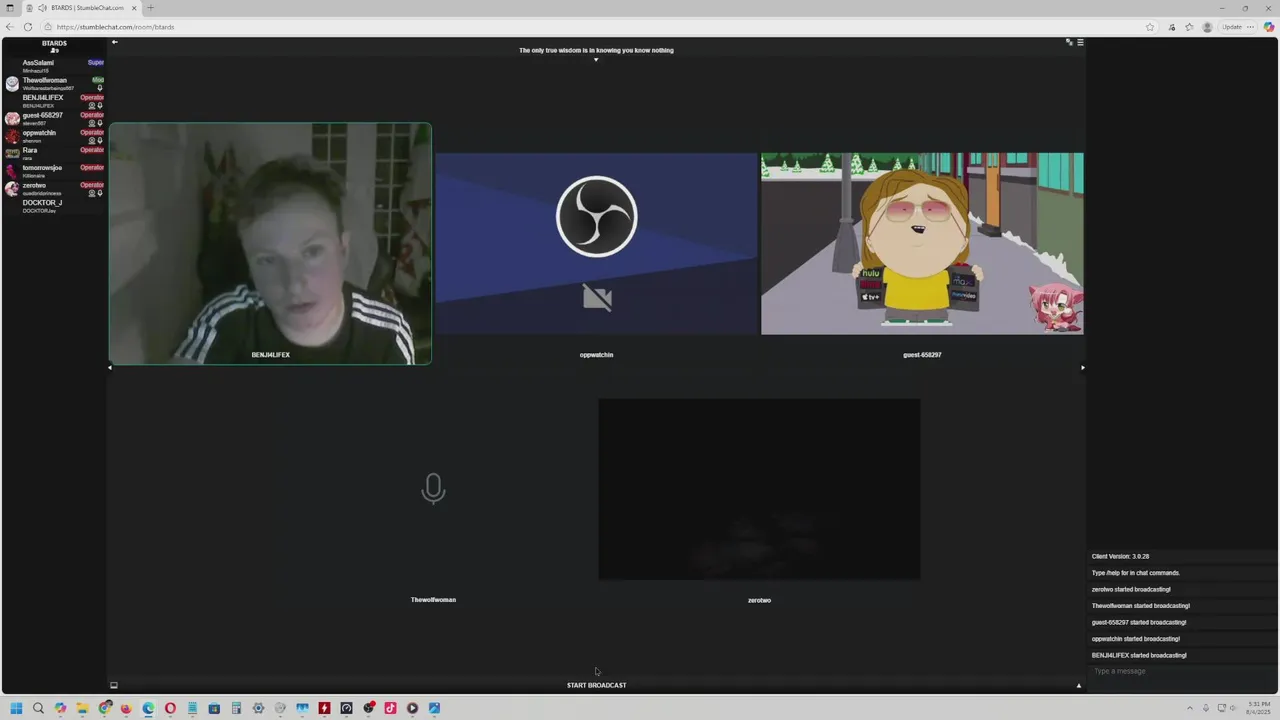Go back with the browser back arrow
Screen dimensions: 1280x720
tap(11, 27)
